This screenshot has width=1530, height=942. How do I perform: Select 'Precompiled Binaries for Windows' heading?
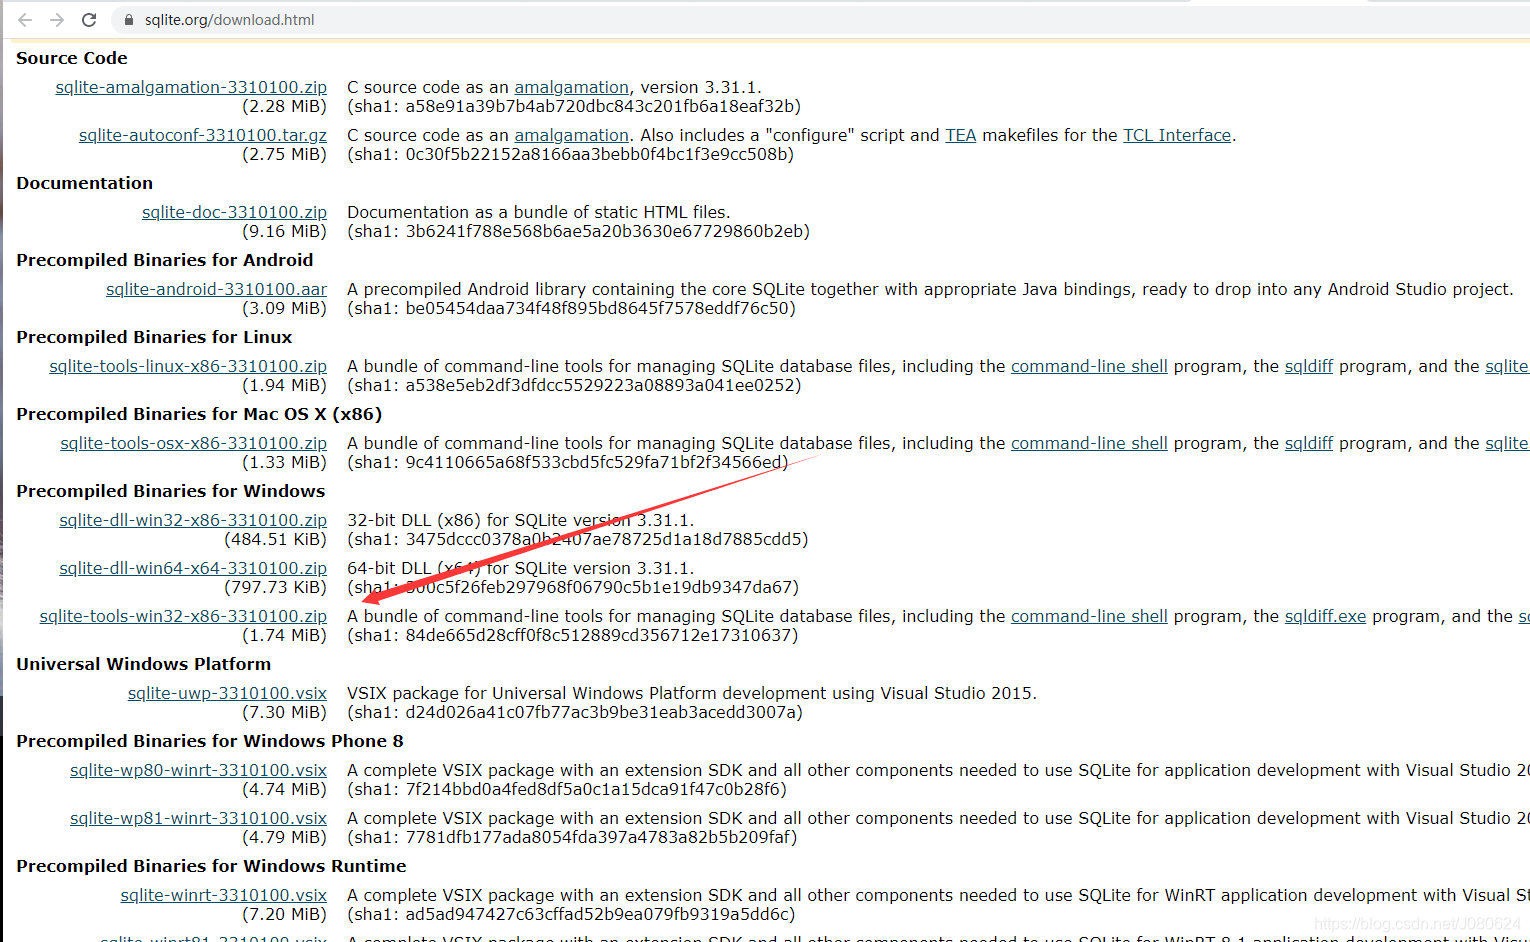(171, 491)
